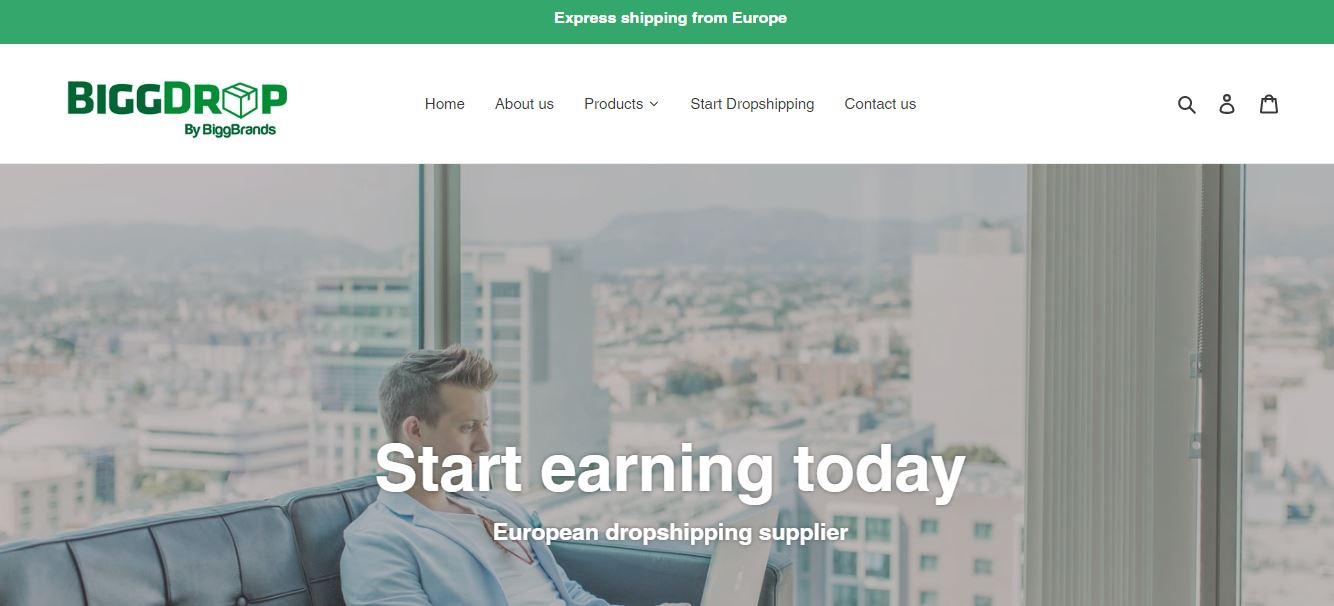Image resolution: width=1334 pixels, height=606 pixels.
Task: Open the search magnifier icon
Action: pyautogui.click(x=1186, y=104)
